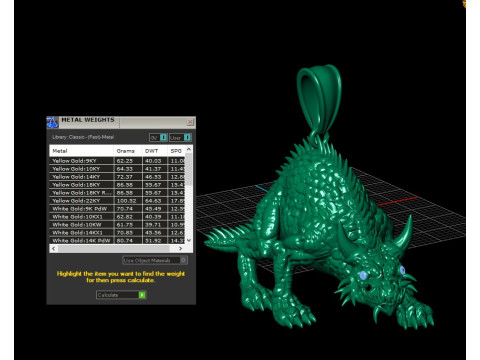Select the White Gold:14KX1 row
Image resolution: width=480 pixels, height=360 pixels.
[x=117, y=233]
